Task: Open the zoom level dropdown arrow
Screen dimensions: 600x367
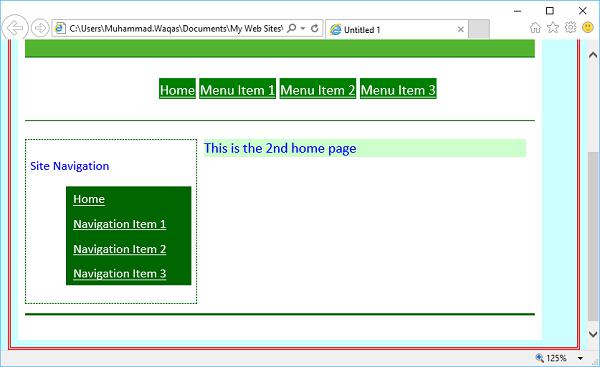Action: tap(580, 358)
